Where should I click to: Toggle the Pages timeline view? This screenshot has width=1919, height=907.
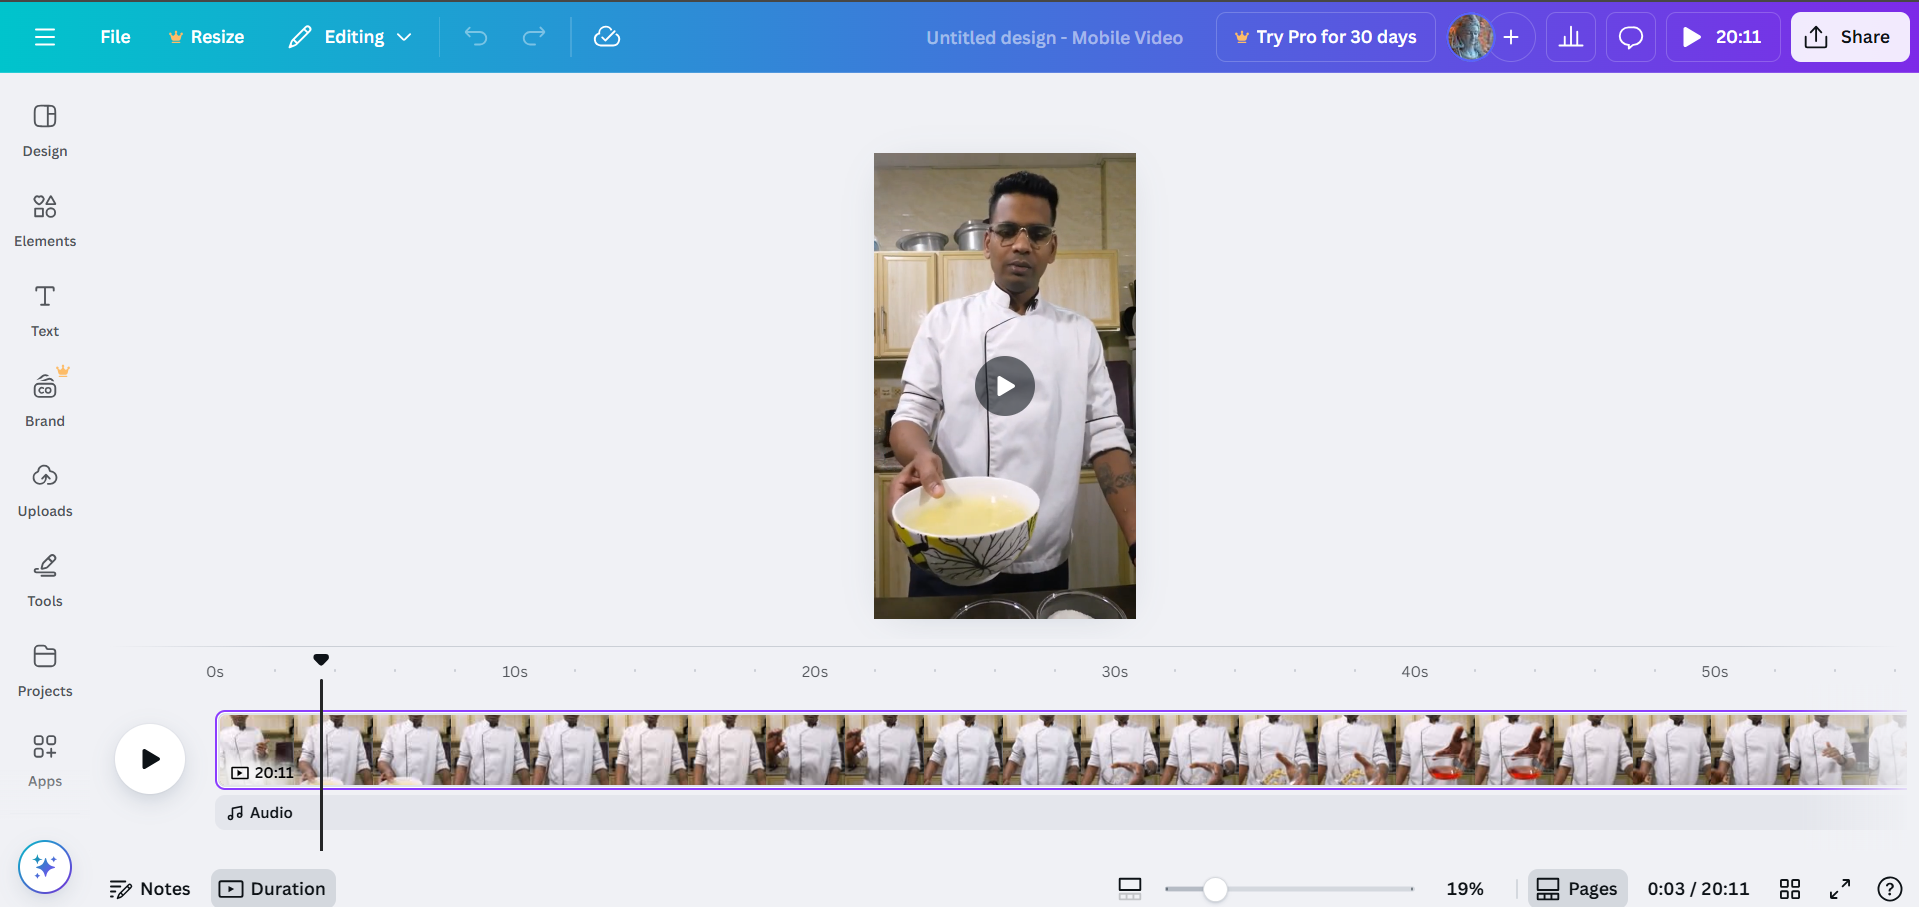pyautogui.click(x=1577, y=888)
